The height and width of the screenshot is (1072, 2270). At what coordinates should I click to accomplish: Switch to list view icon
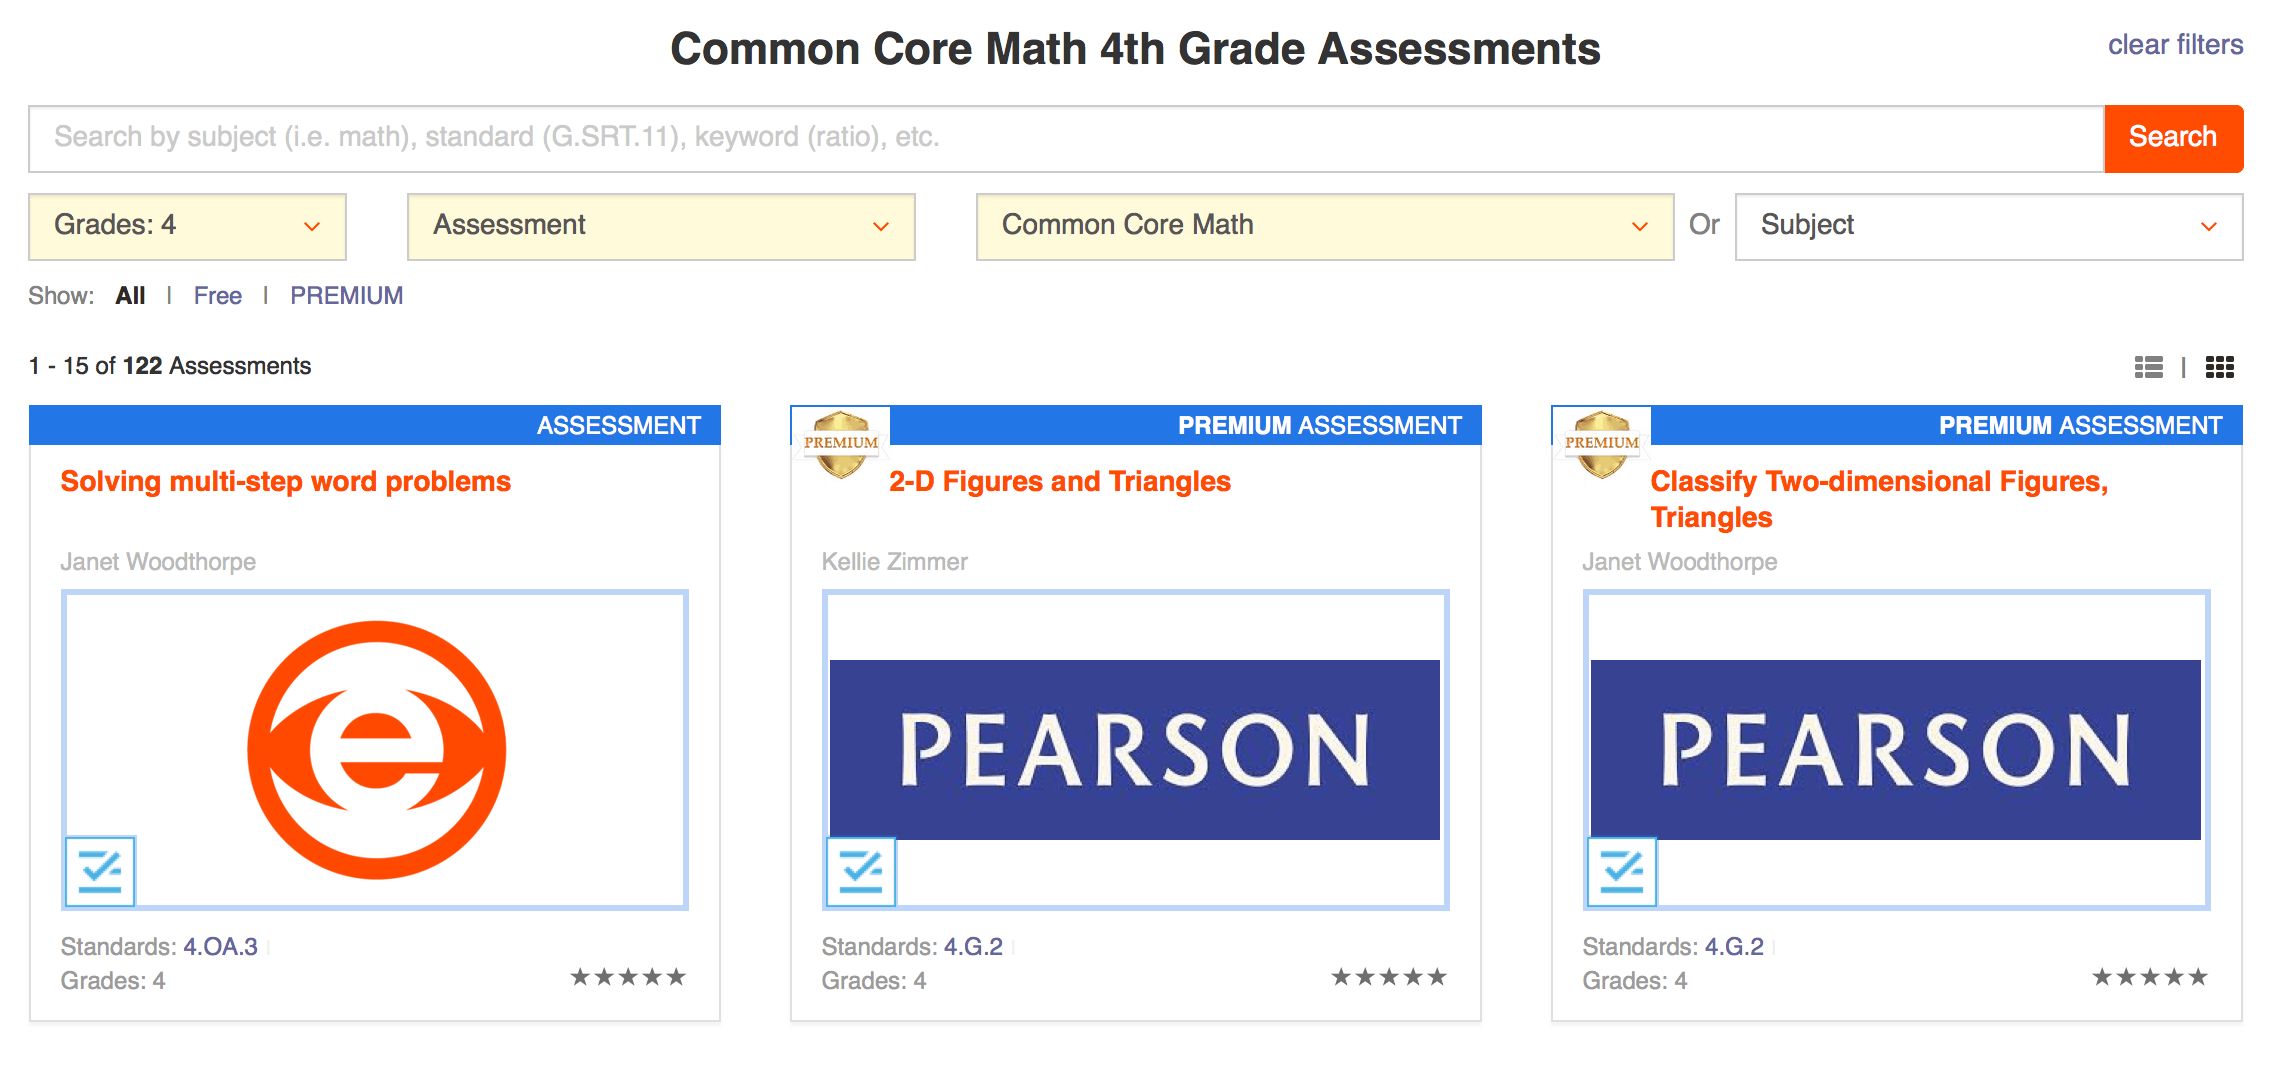(2148, 367)
